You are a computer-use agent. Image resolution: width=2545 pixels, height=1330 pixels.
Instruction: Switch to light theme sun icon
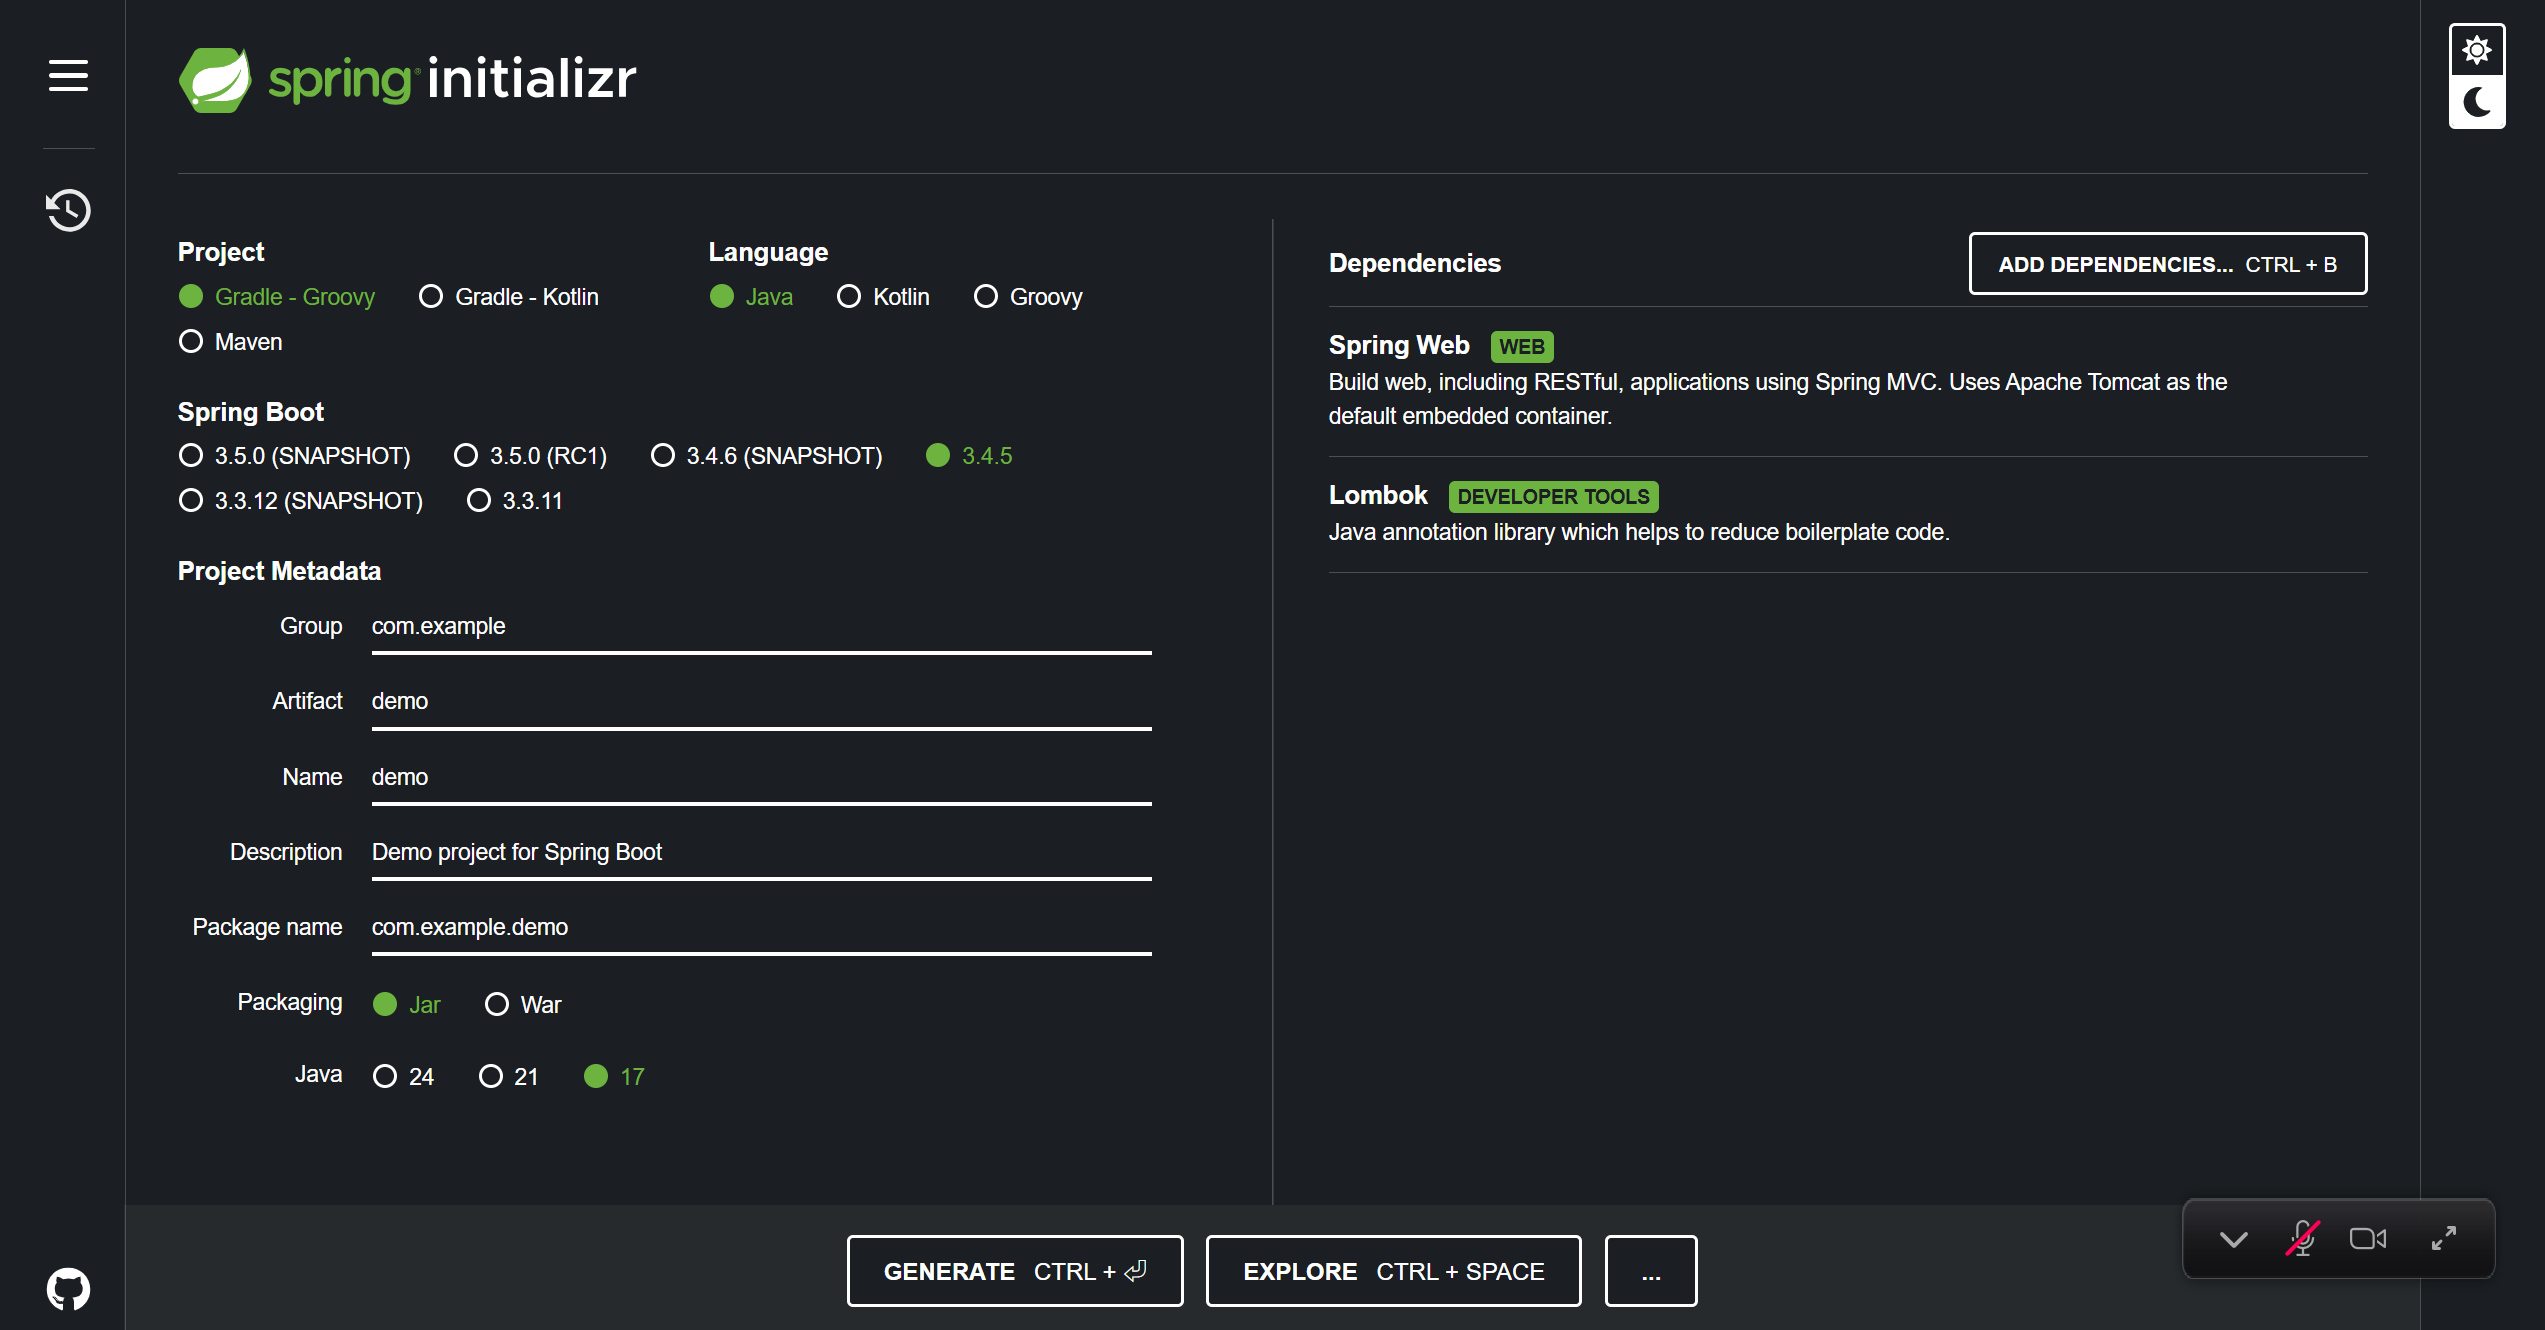(x=2476, y=50)
